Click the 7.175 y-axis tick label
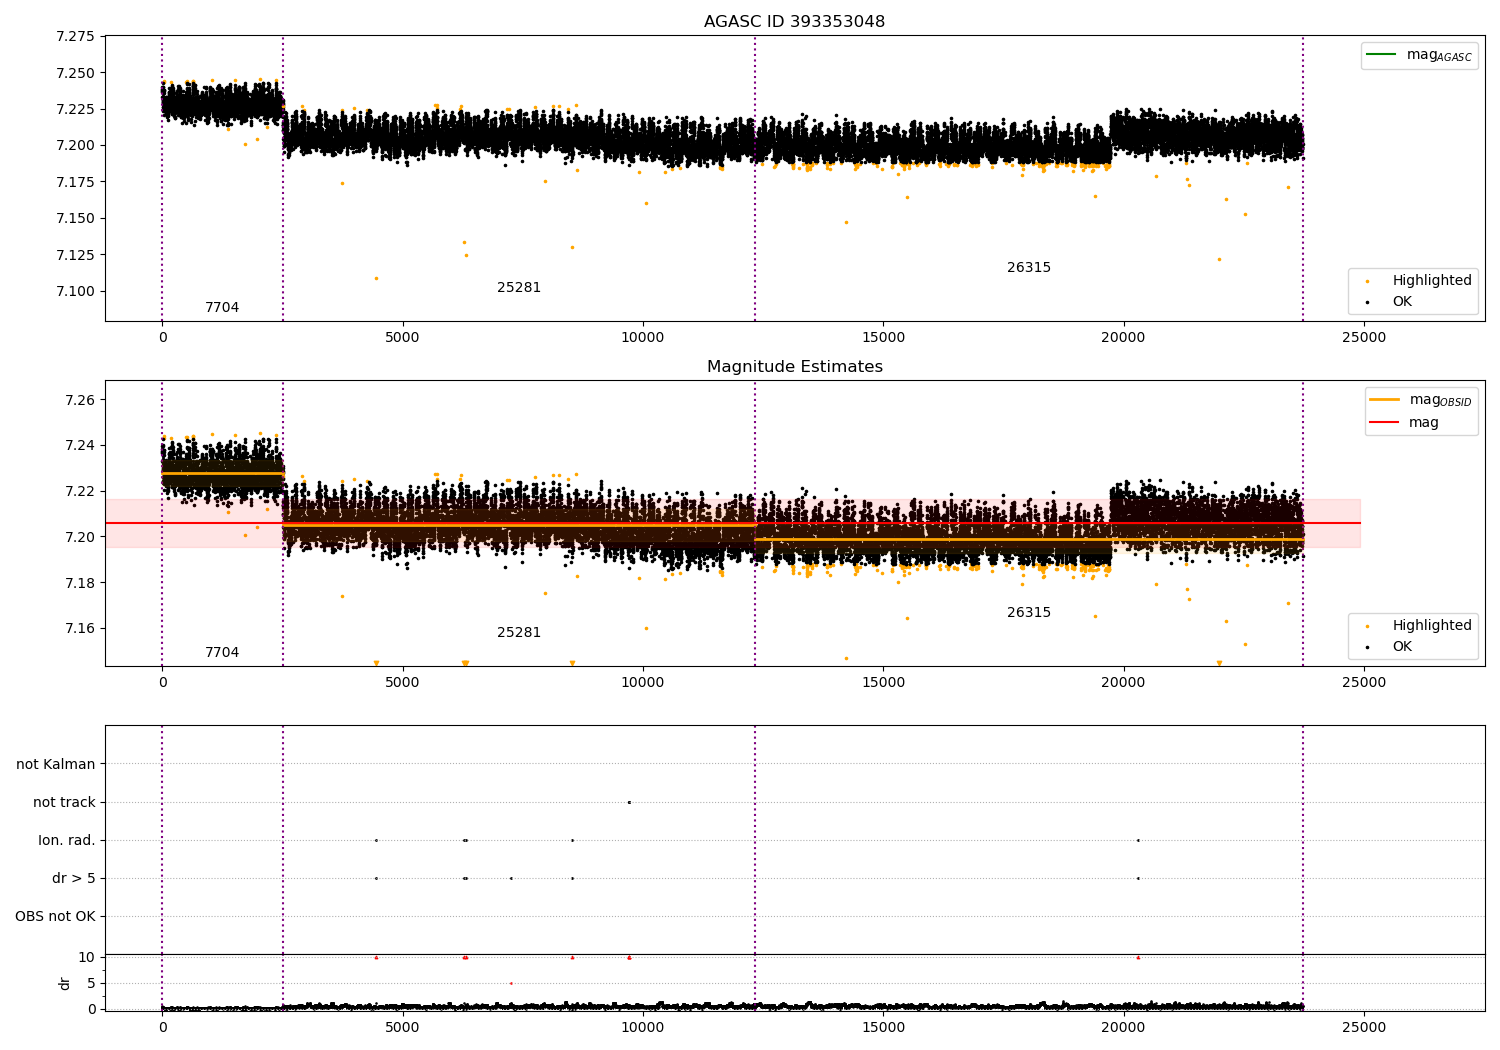Image resolution: width=1500 pixels, height=1050 pixels. coord(75,182)
